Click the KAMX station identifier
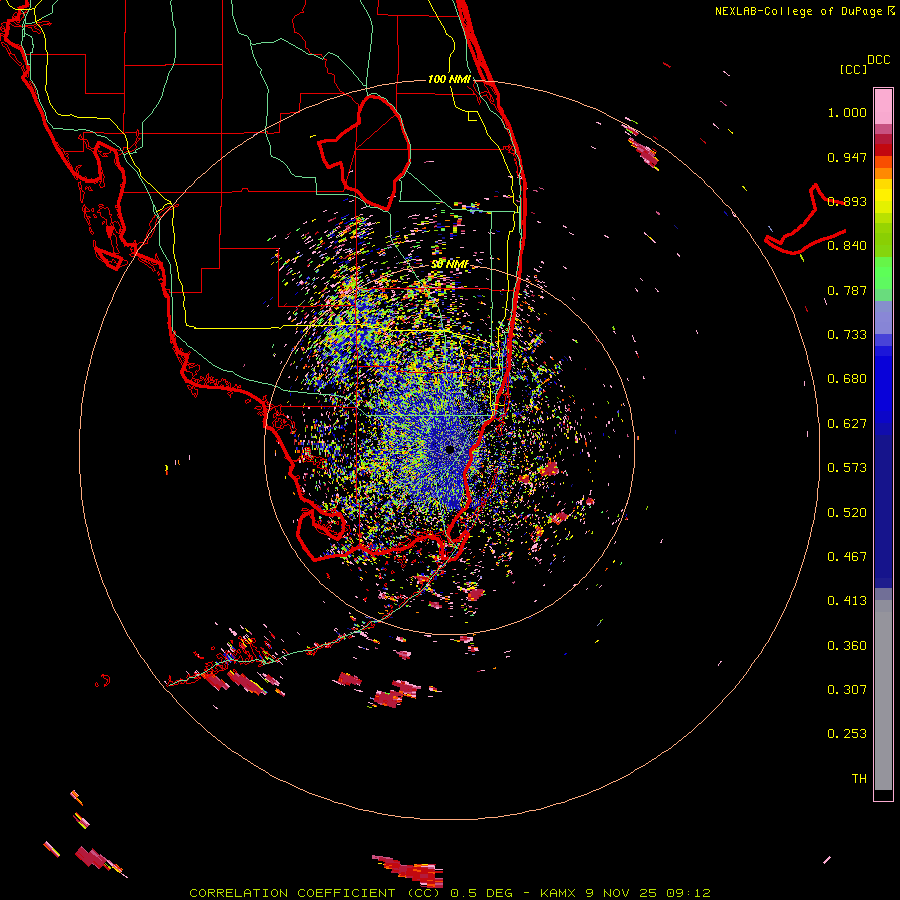The image size is (900, 900). [557, 893]
